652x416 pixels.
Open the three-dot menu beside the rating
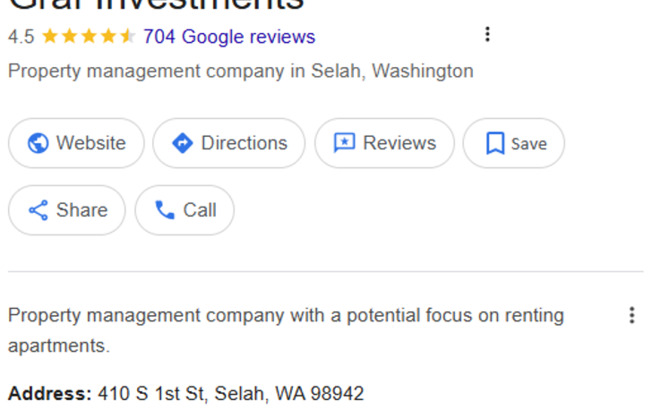[487, 35]
